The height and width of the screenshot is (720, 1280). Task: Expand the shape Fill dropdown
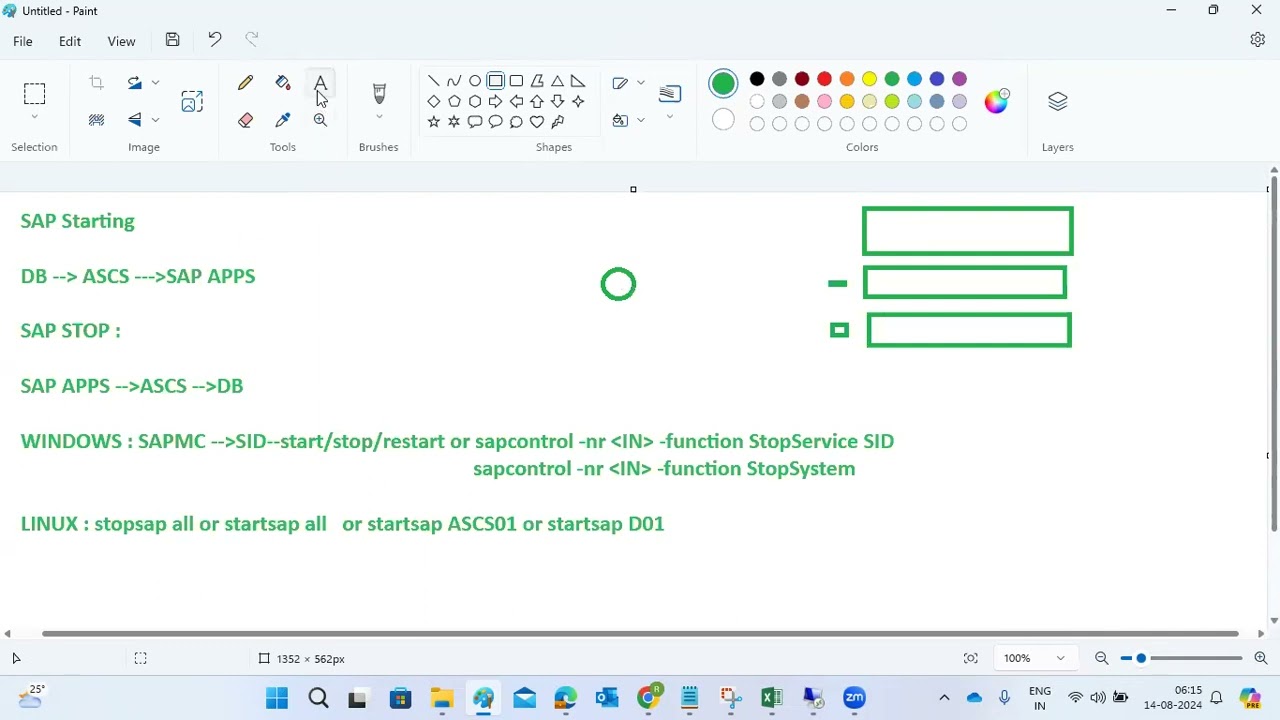pyautogui.click(x=641, y=120)
